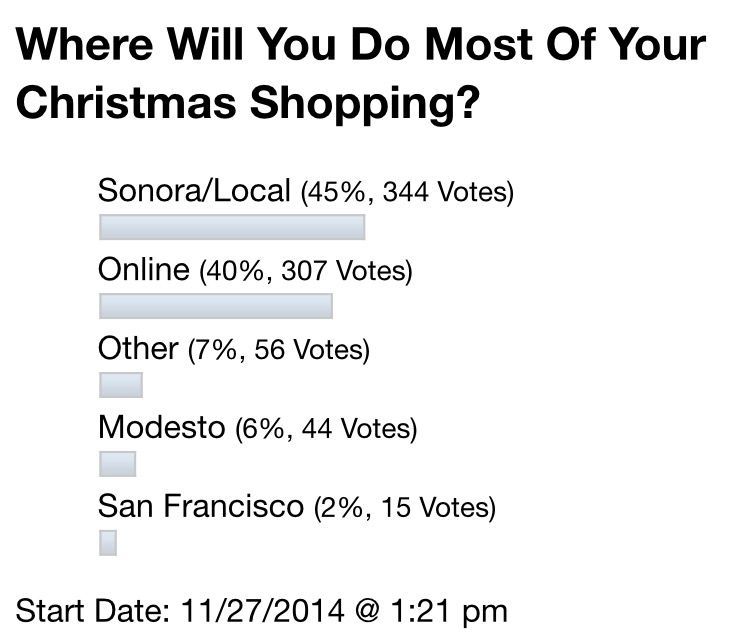This screenshot has height=640, width=750.
Task: Click the '6%, 44 Votes' result text
Action: pyautogui.click(x=325, y=430)
